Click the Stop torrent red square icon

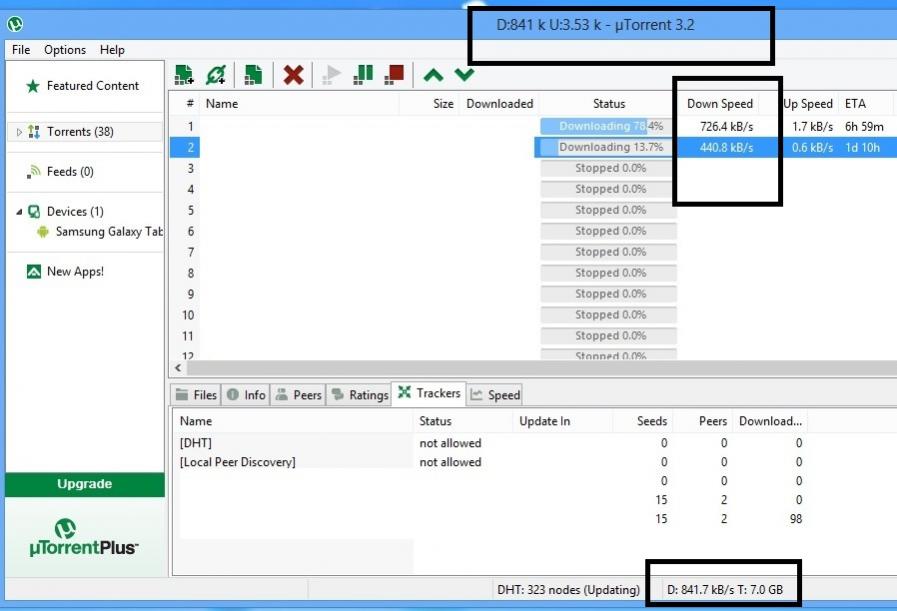(x=394, y=74)
